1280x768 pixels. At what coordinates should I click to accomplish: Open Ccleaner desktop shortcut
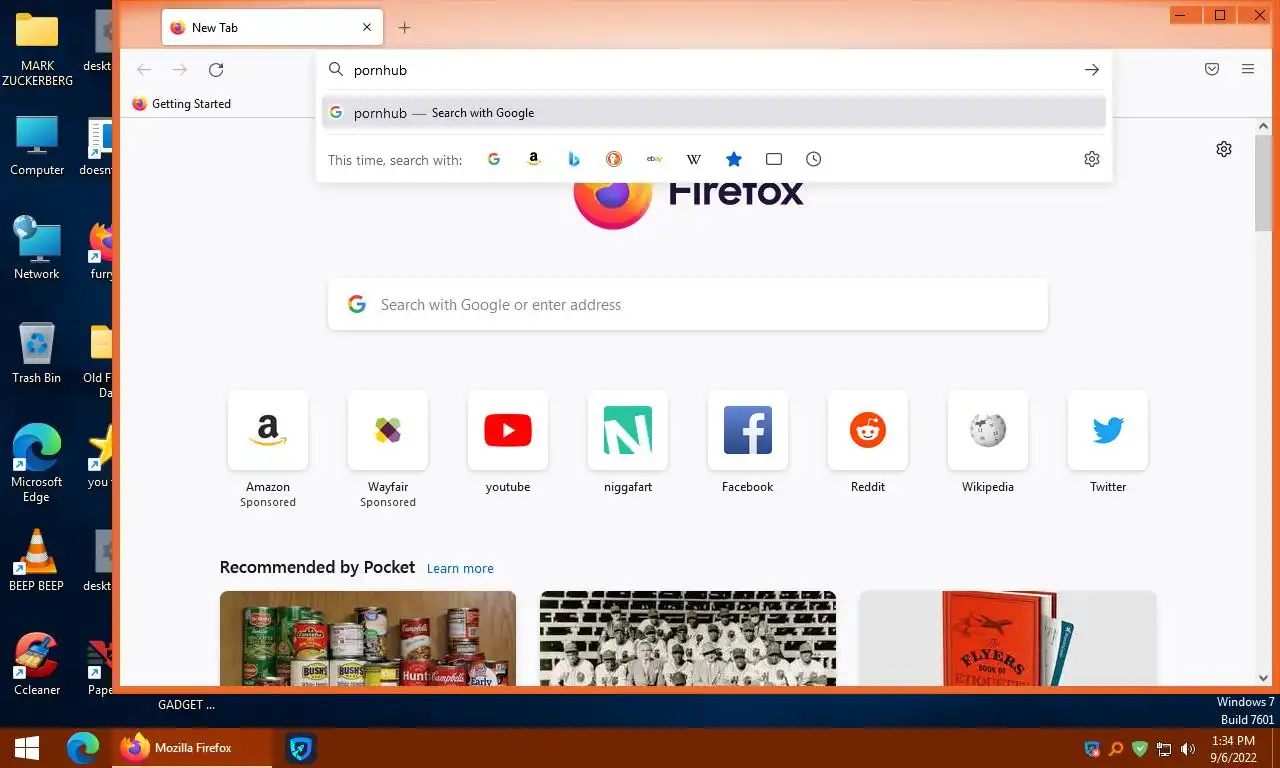click(37, 665)
